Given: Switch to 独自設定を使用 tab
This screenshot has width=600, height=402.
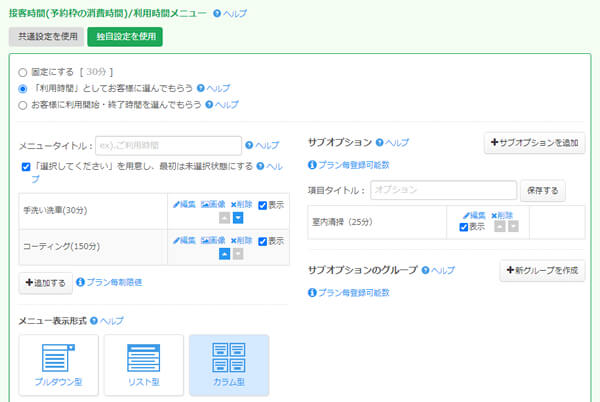Looking at the screenshot, I should pyautogui.click(x=124, y=36).
